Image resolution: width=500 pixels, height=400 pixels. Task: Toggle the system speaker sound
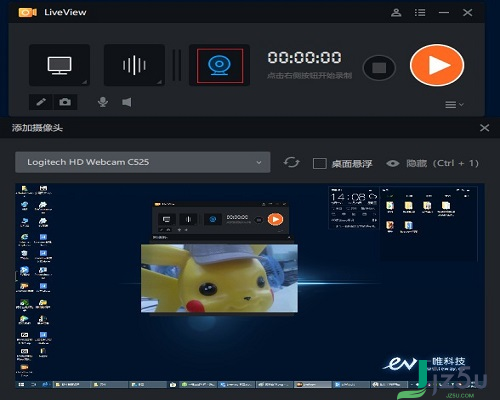[x=127, y=102]
